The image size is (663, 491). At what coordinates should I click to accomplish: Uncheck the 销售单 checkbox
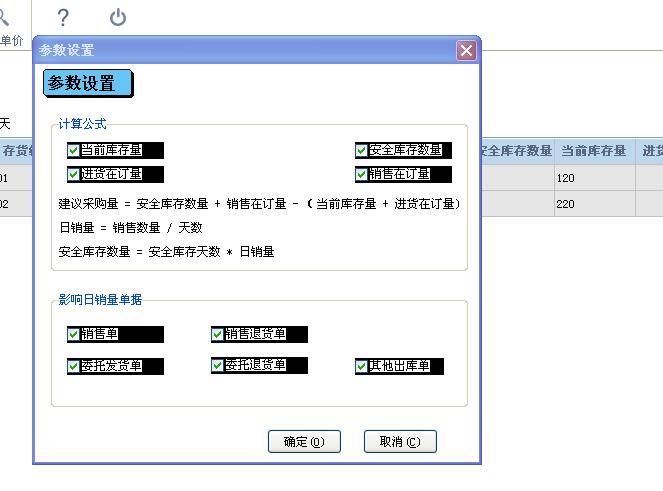74,335
